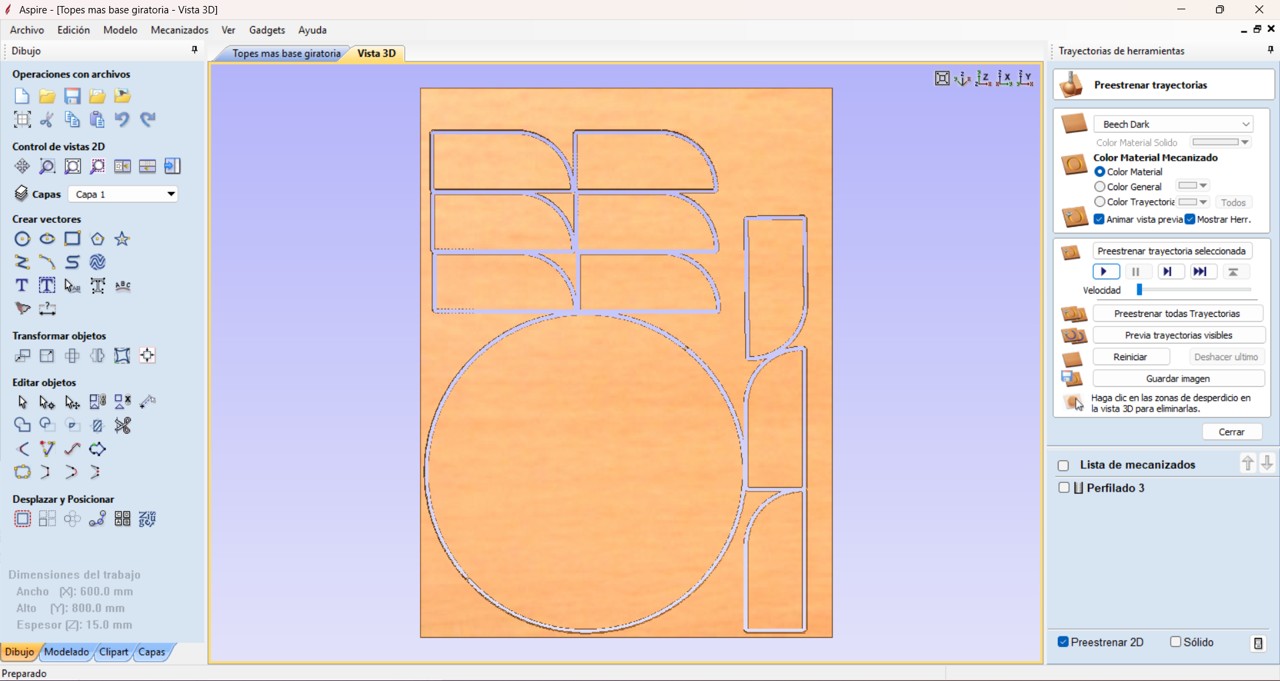The image size is (1280, 681).
Task: Switch to the Topes mas base giratoria tab
Action: coord(286,53)
